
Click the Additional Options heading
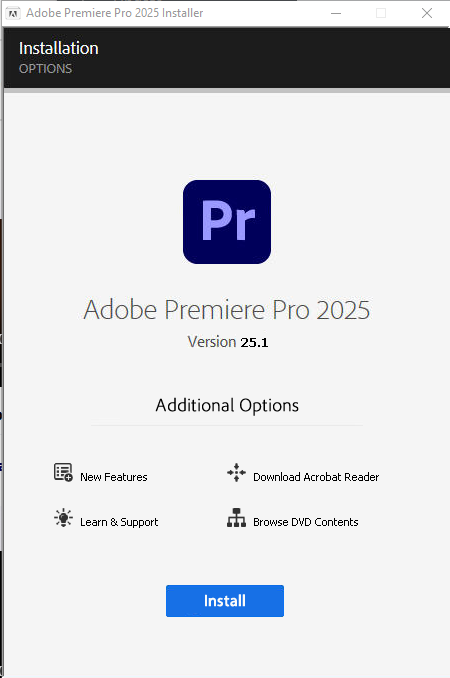227,406
